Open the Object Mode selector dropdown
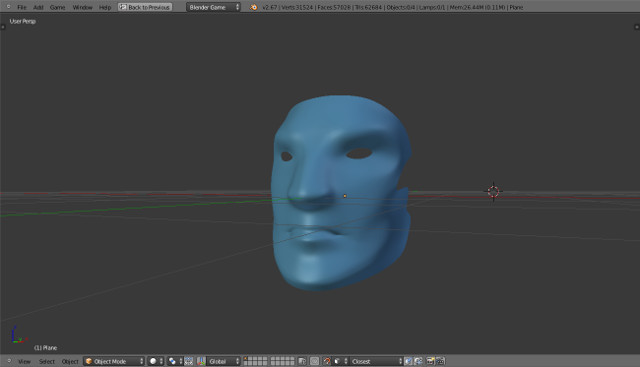 point(114,361)
